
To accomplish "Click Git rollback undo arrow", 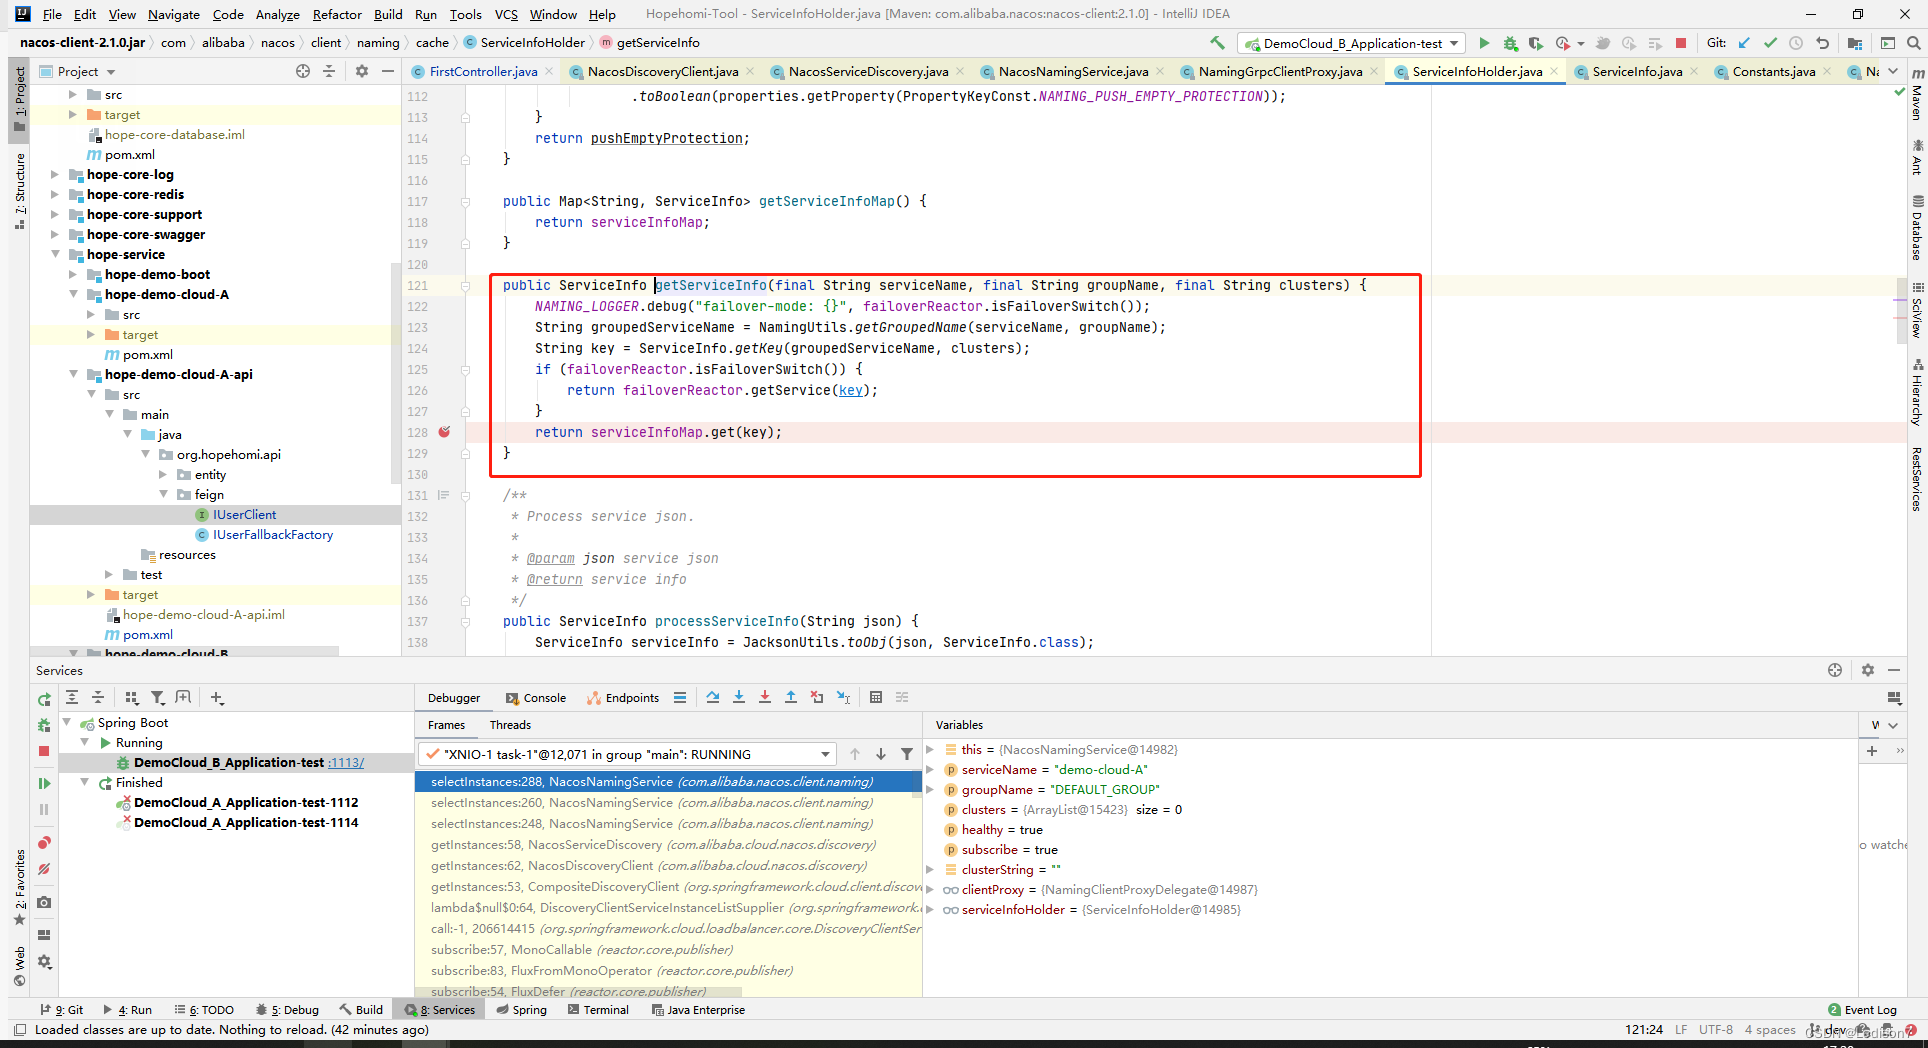I will [x=1822, y=43].
